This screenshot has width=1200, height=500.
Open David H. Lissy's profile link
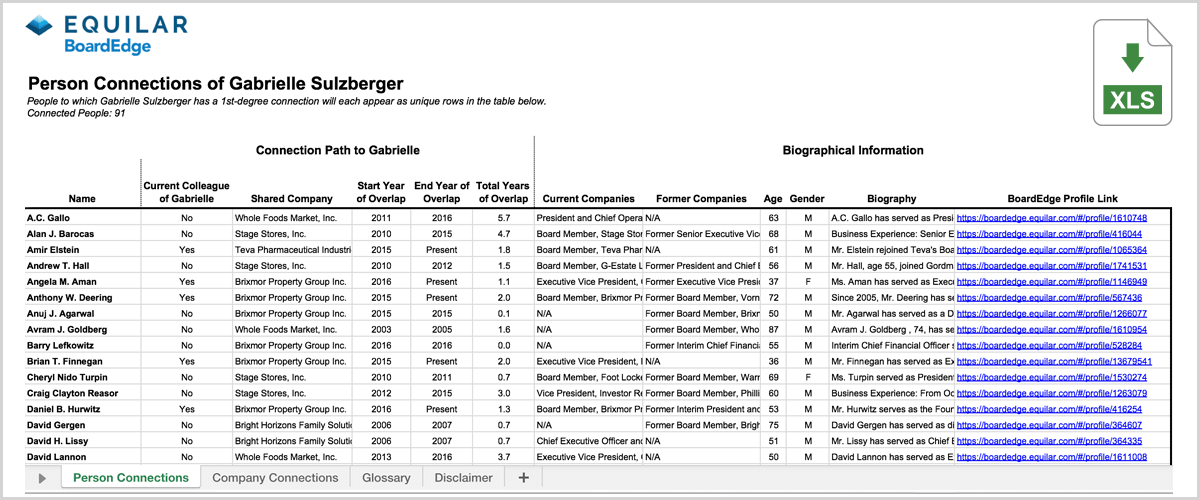coord(1049,441)
